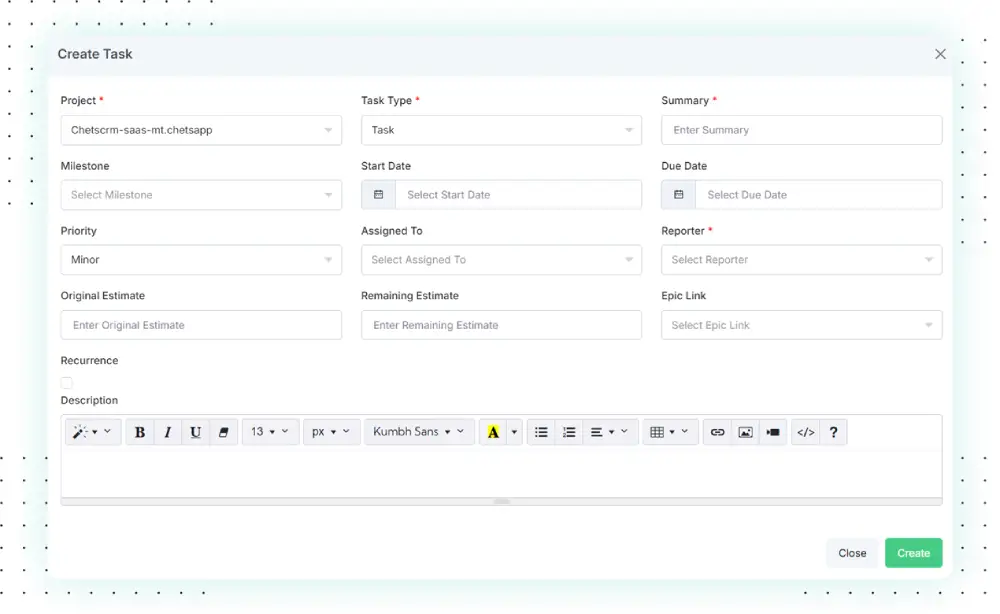
Task: Apply the yellow highlight text color
Action: click(493, 432)
